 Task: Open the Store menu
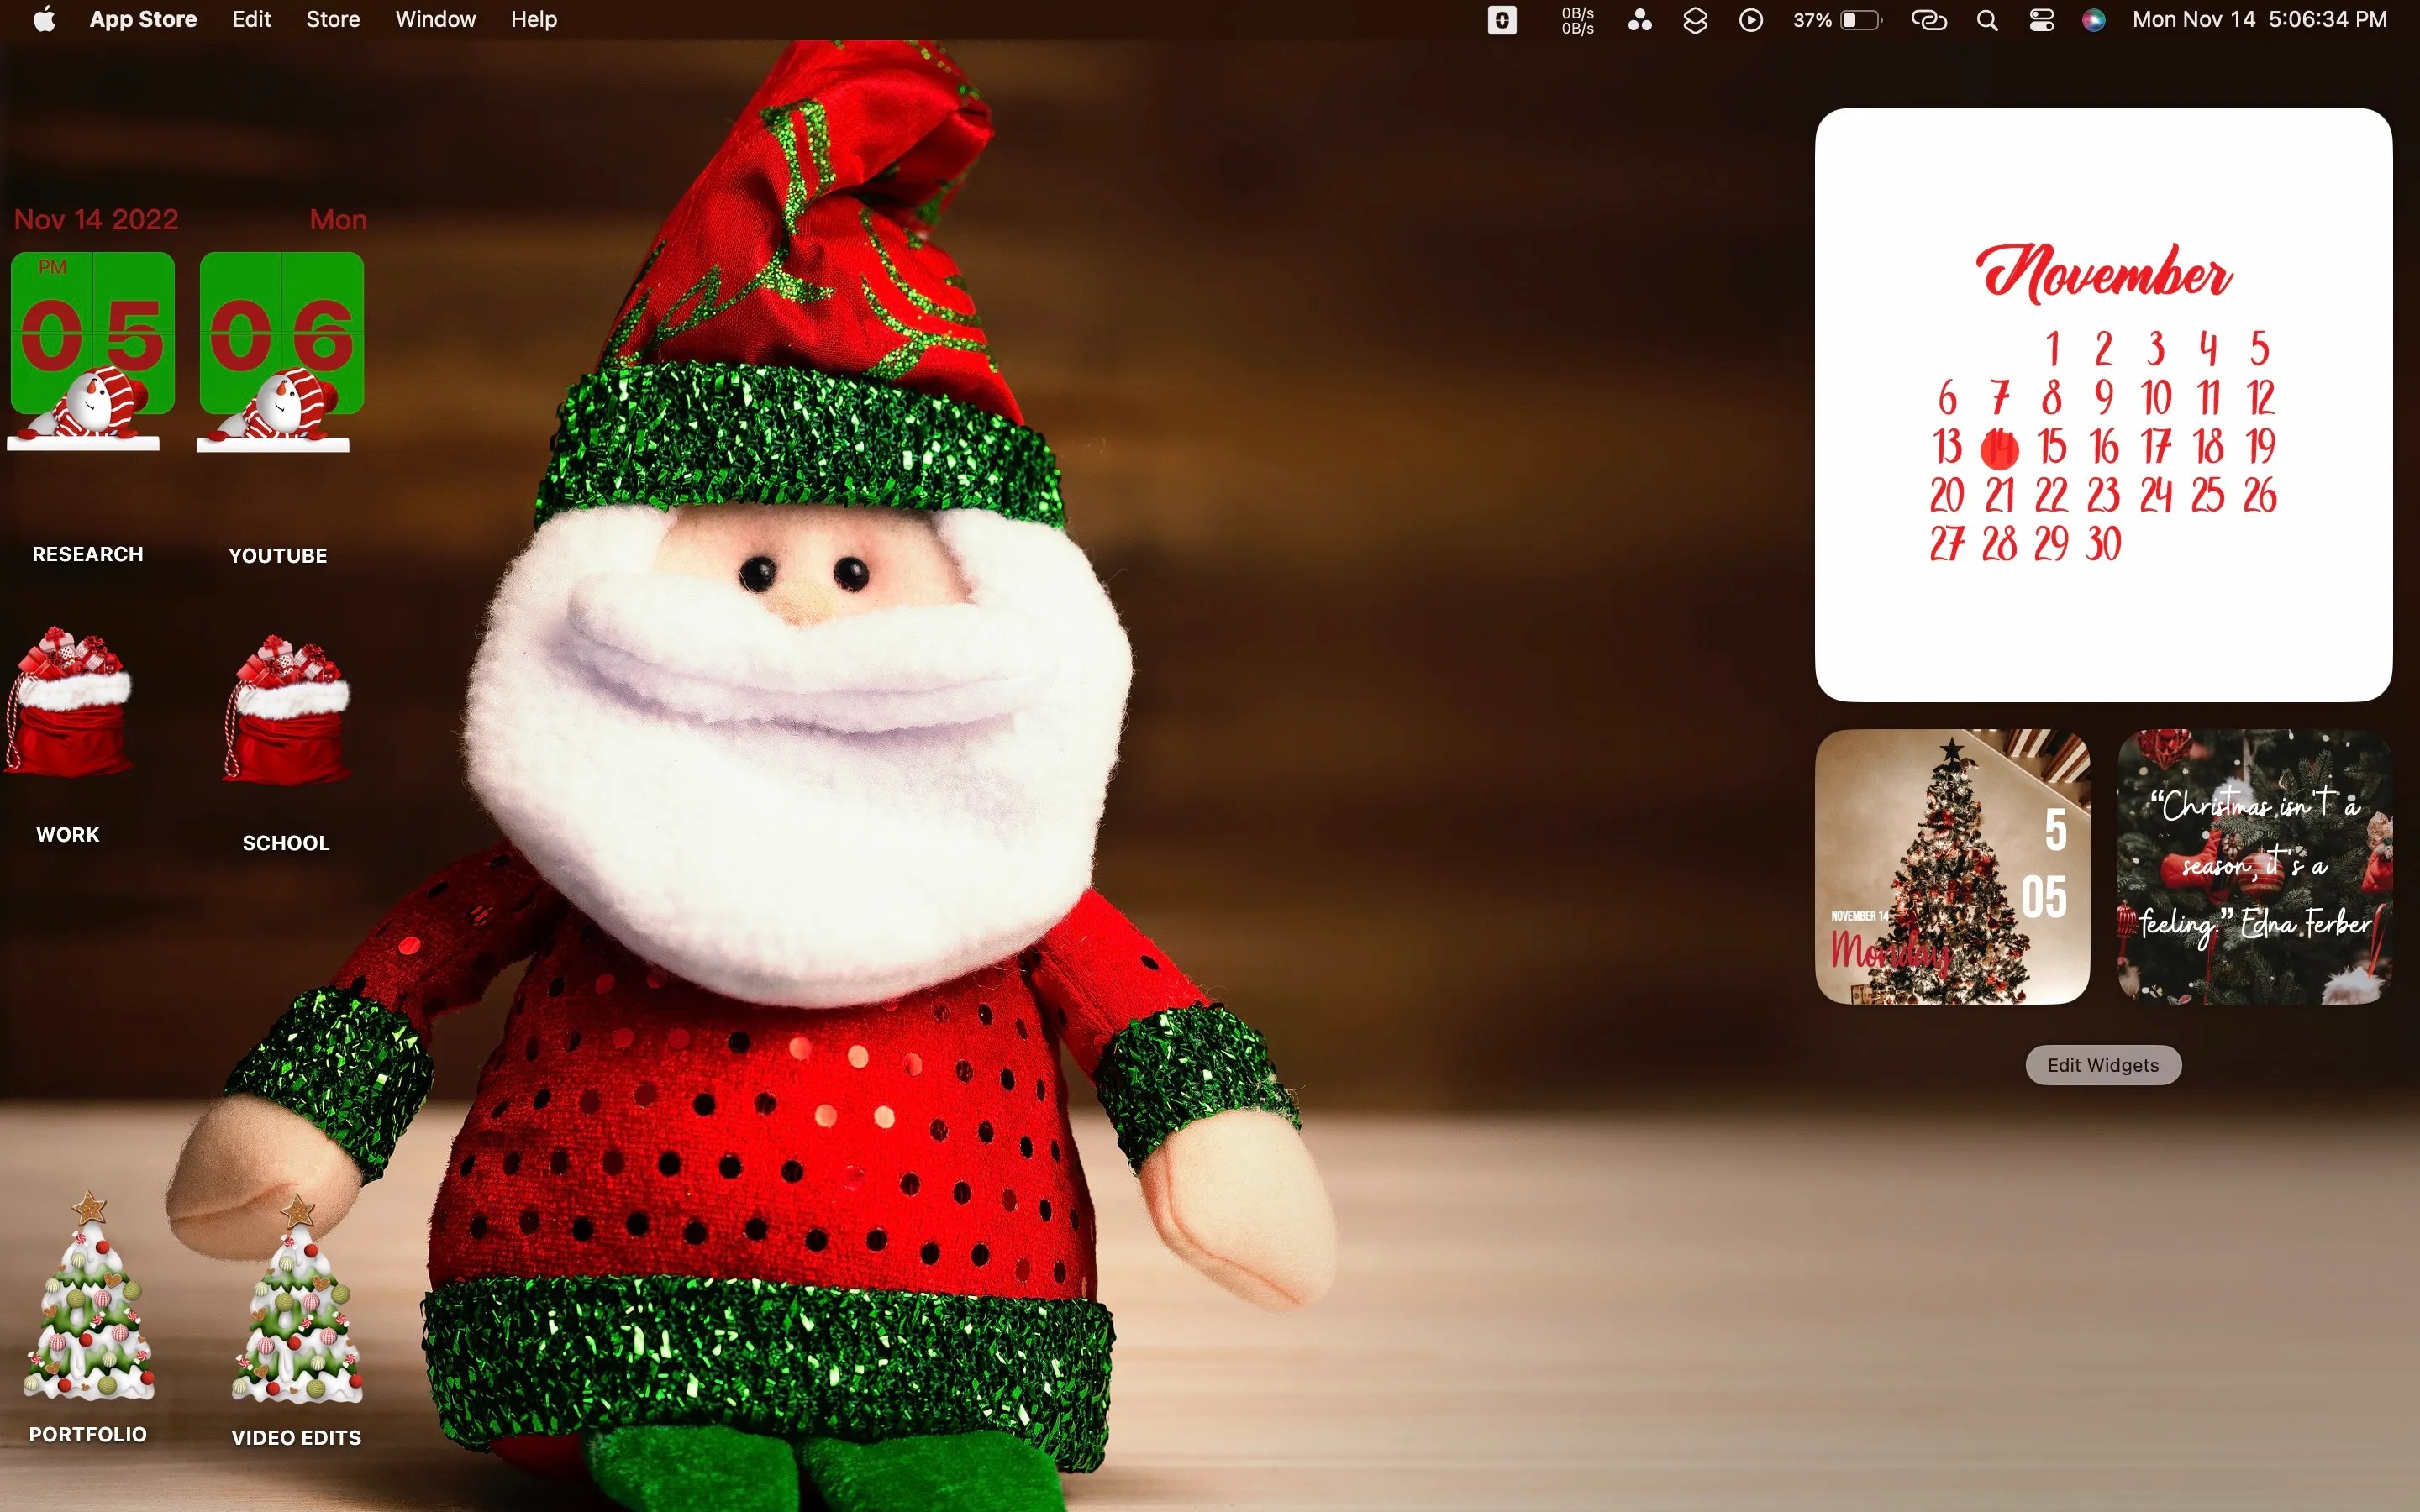(x=332, y=19)
